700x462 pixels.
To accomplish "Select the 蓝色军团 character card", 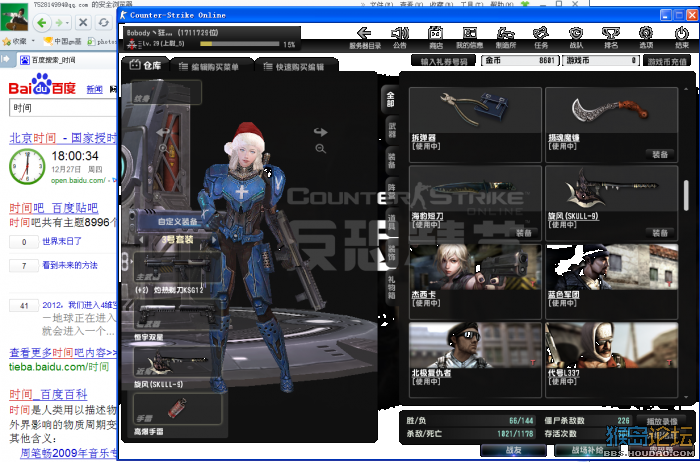I will (x=612, y=282).
